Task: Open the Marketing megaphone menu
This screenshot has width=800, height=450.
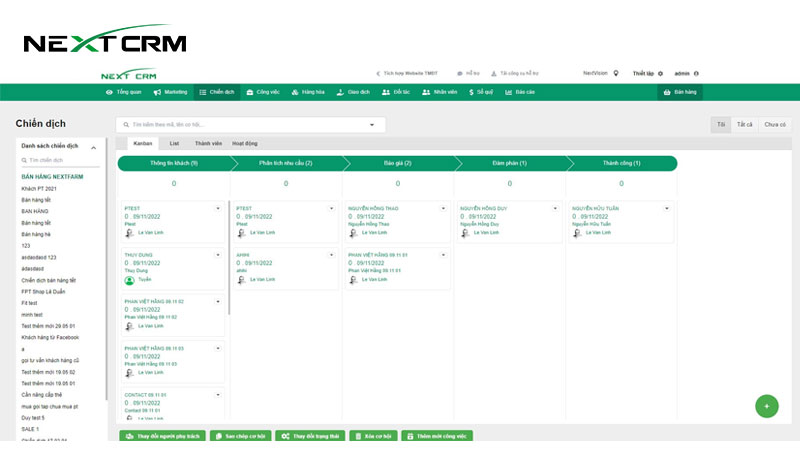Action: (170, 92)
